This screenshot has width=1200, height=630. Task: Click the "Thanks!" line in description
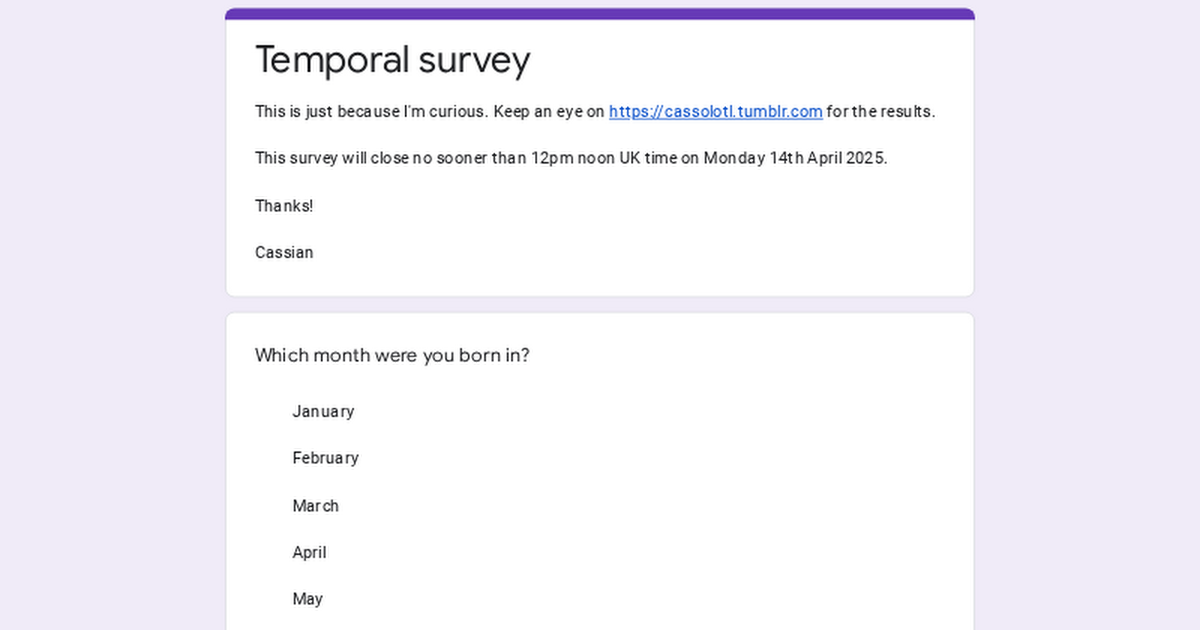284,206
